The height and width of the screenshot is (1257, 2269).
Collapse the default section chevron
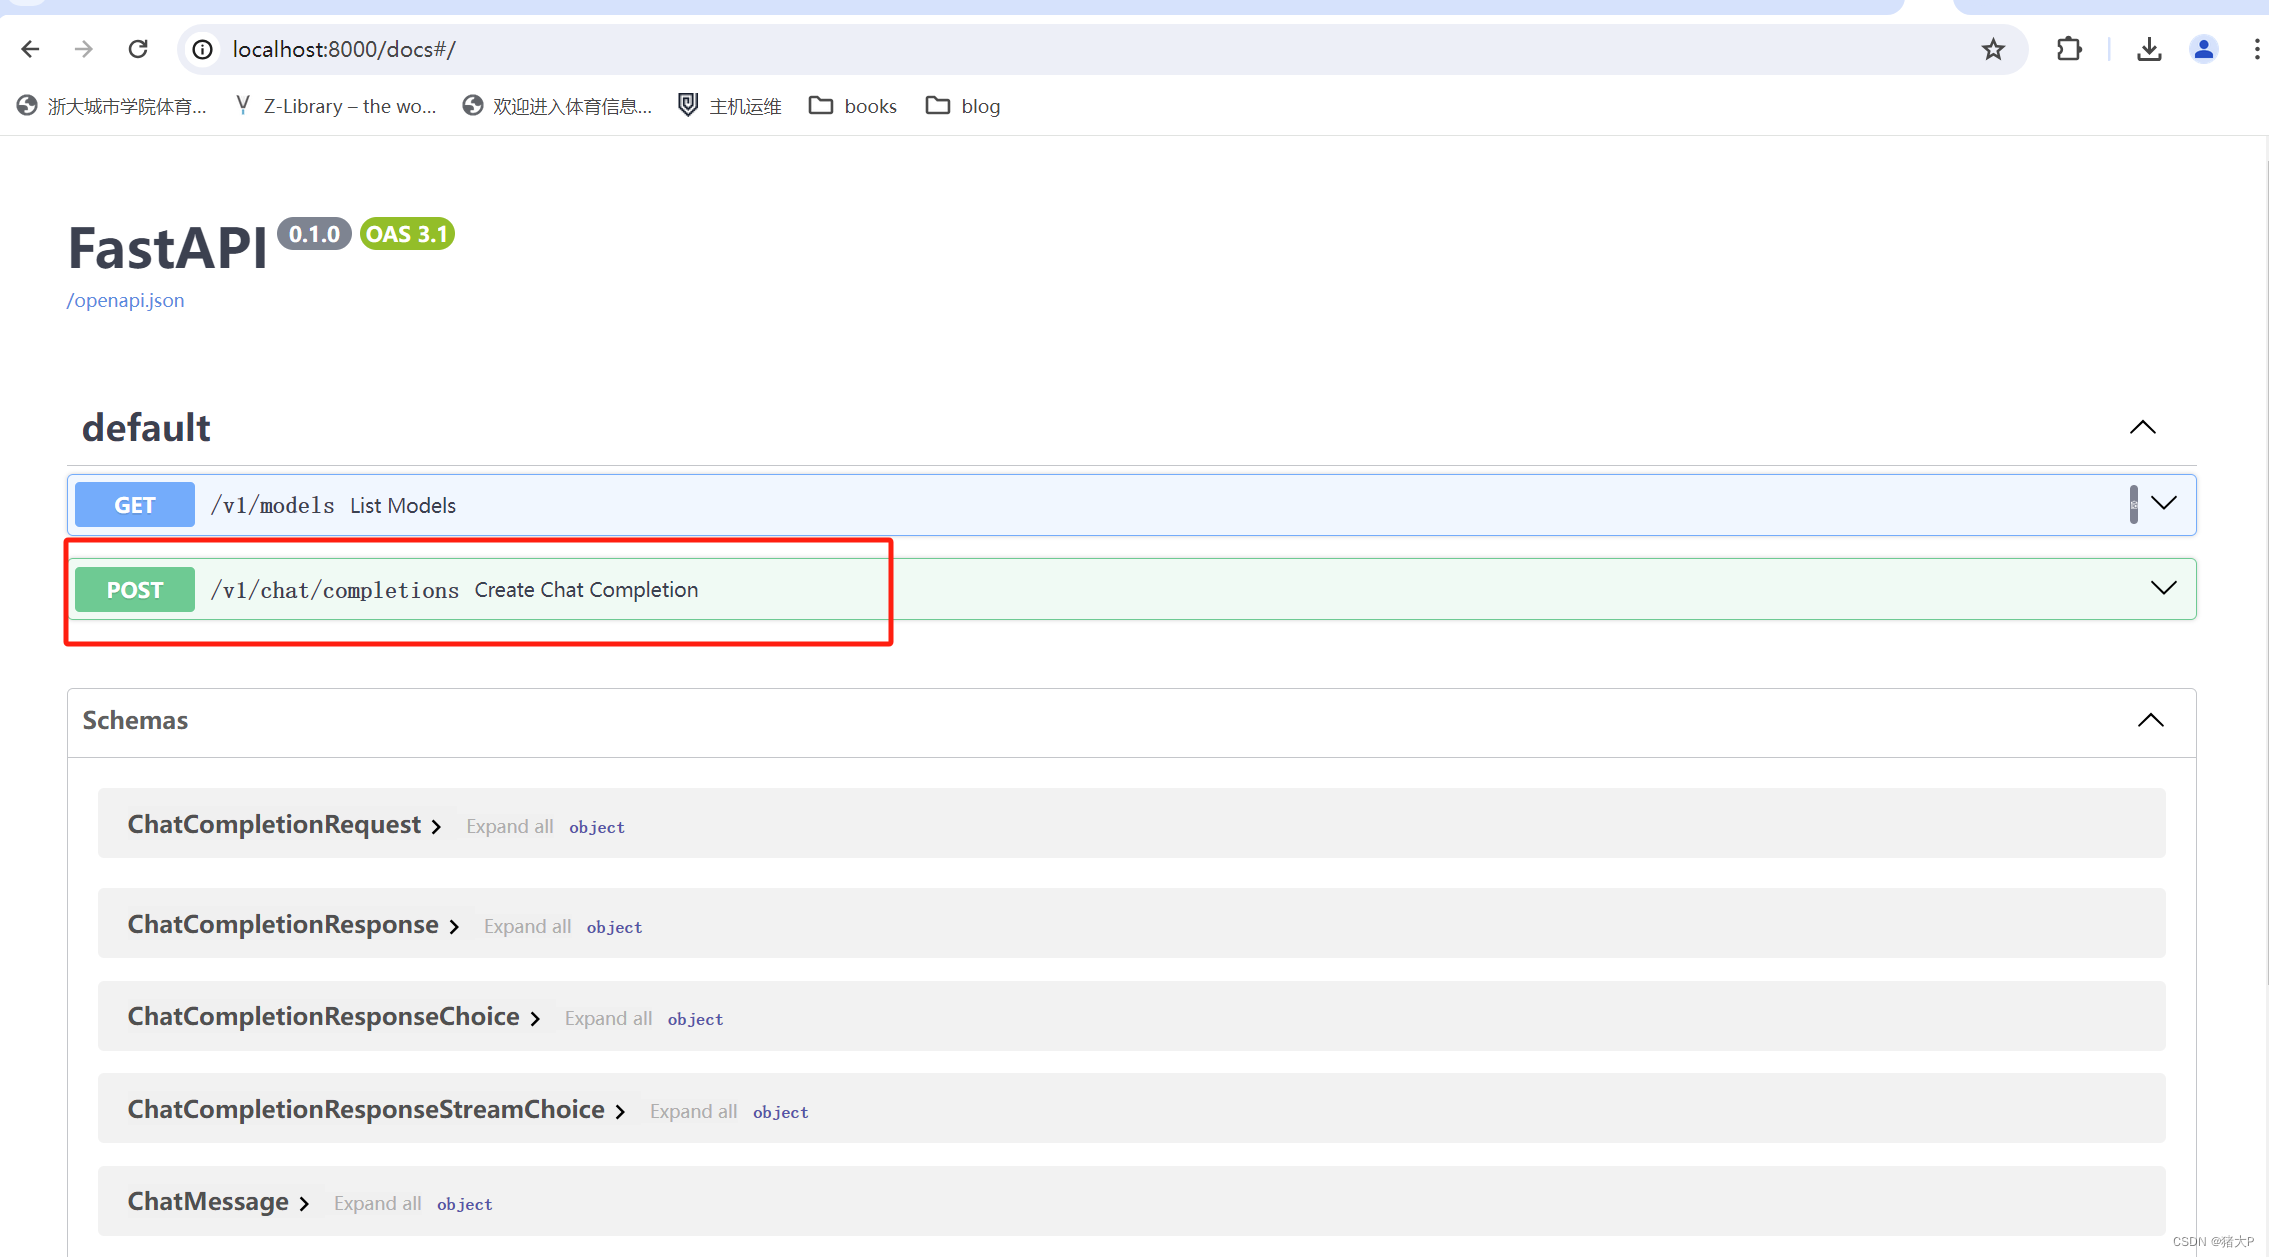click(2142, 427)
